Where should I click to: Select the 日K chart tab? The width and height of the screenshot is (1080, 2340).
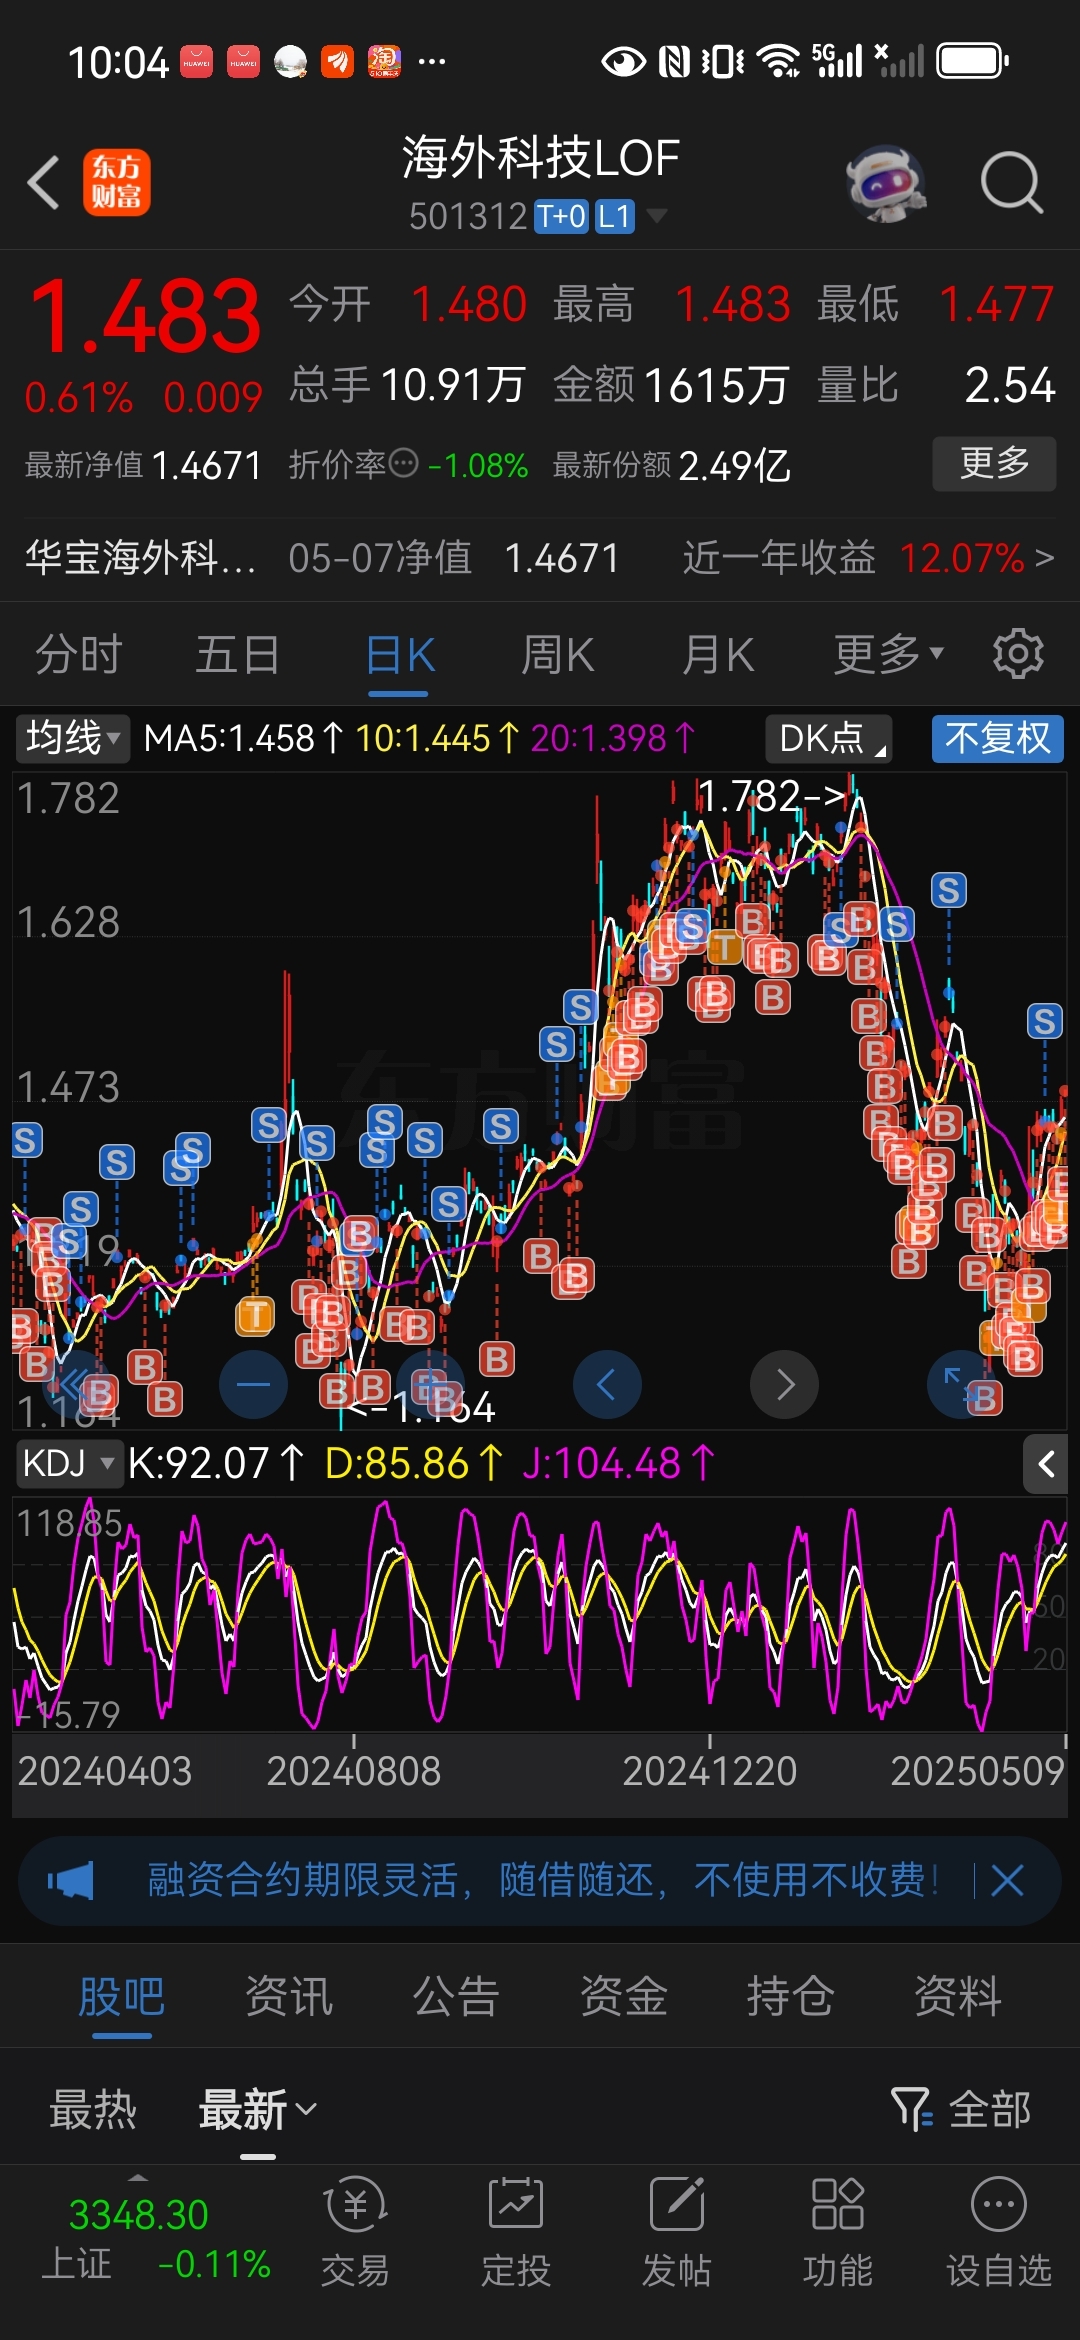click(x=400, y=655)
